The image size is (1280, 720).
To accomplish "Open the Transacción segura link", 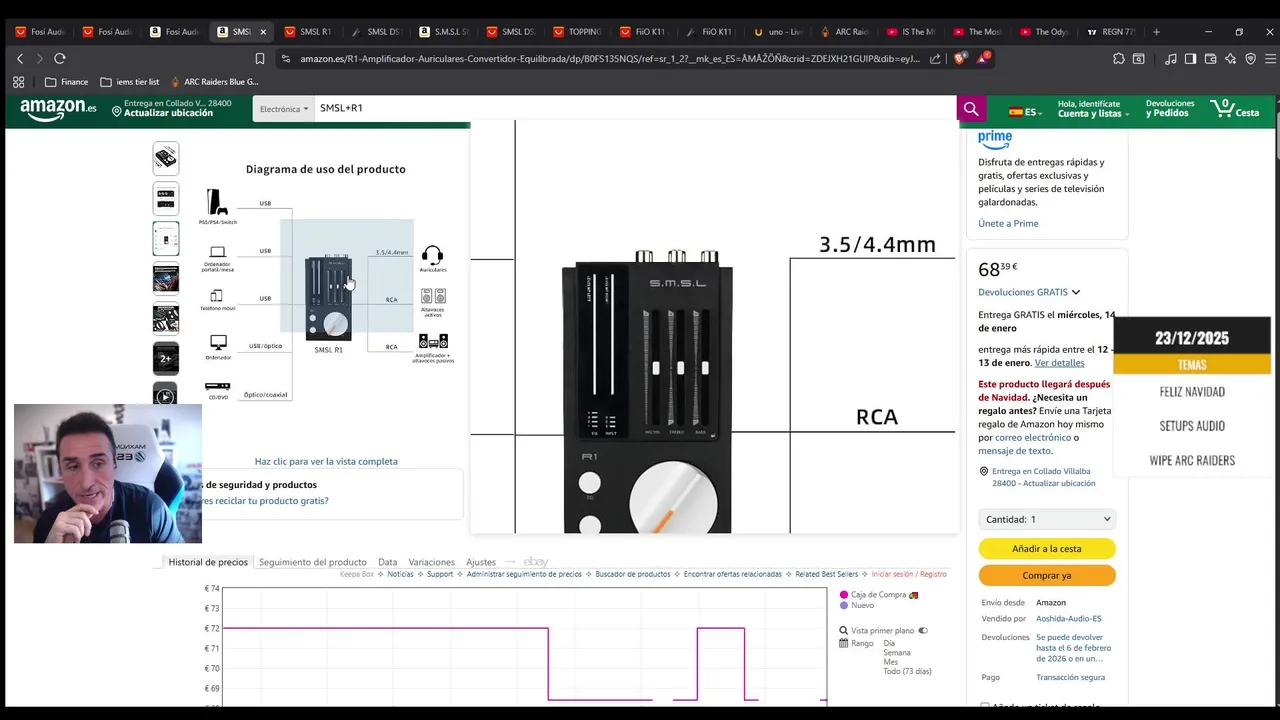I will pyautogui.click(x=1070, y=677).
